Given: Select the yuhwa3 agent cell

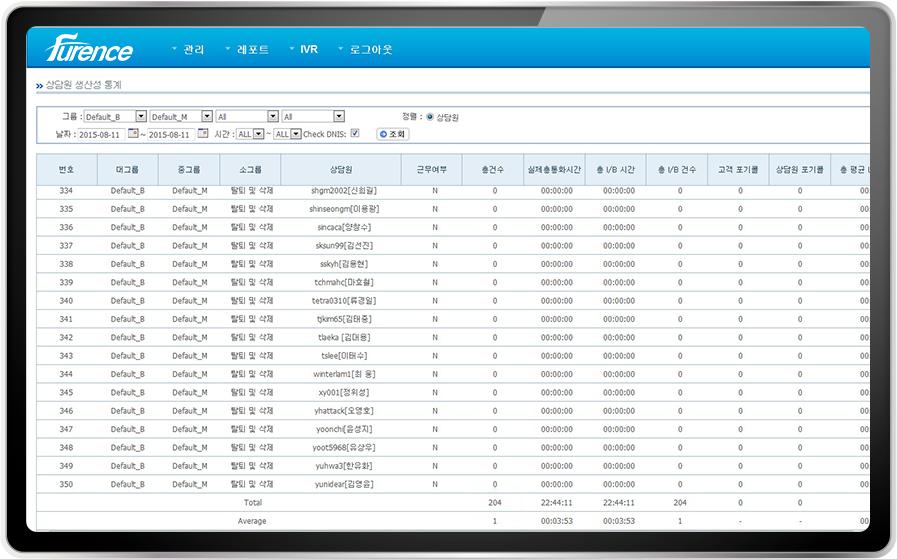Looking at the screenshot, I should (344, 465).
